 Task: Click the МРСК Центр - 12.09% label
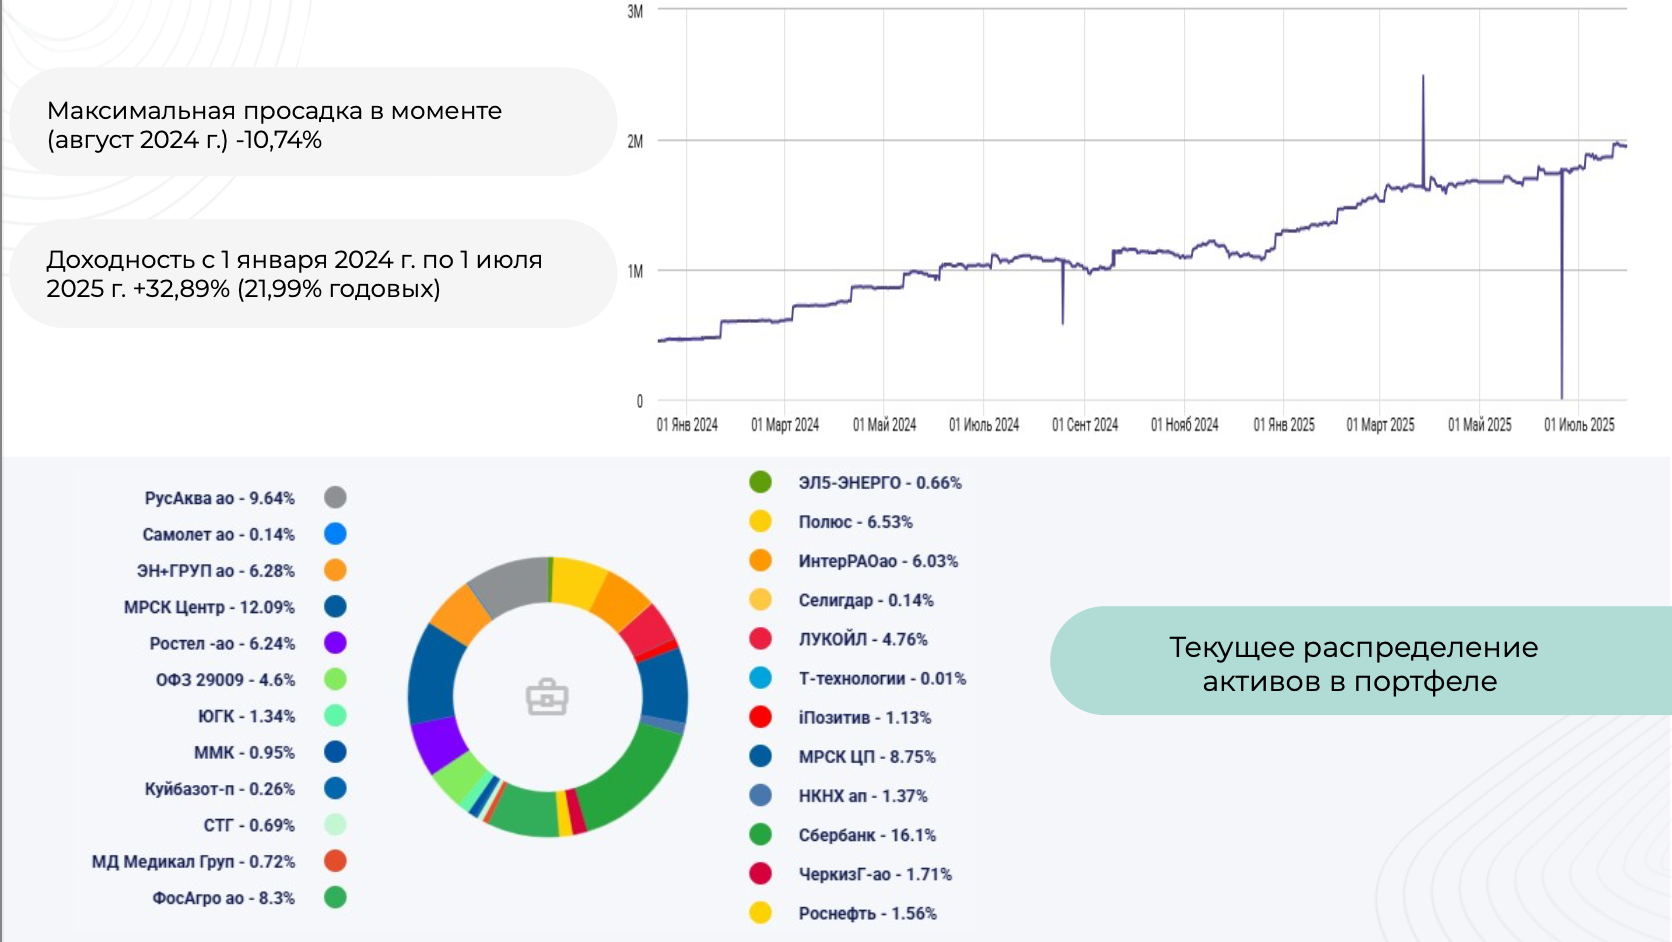coord(209,607)
